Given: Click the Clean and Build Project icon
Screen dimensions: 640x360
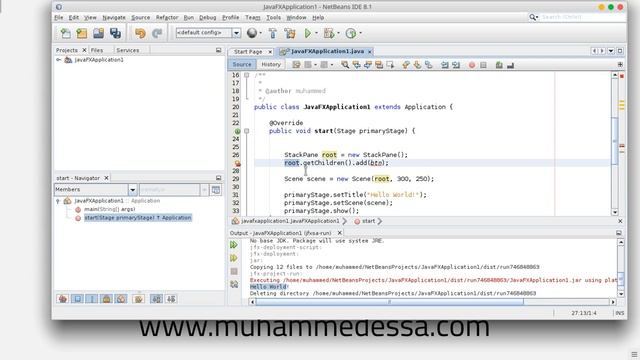Looking at the screenshot, I should pyautogui.click(x=290, y=33).
